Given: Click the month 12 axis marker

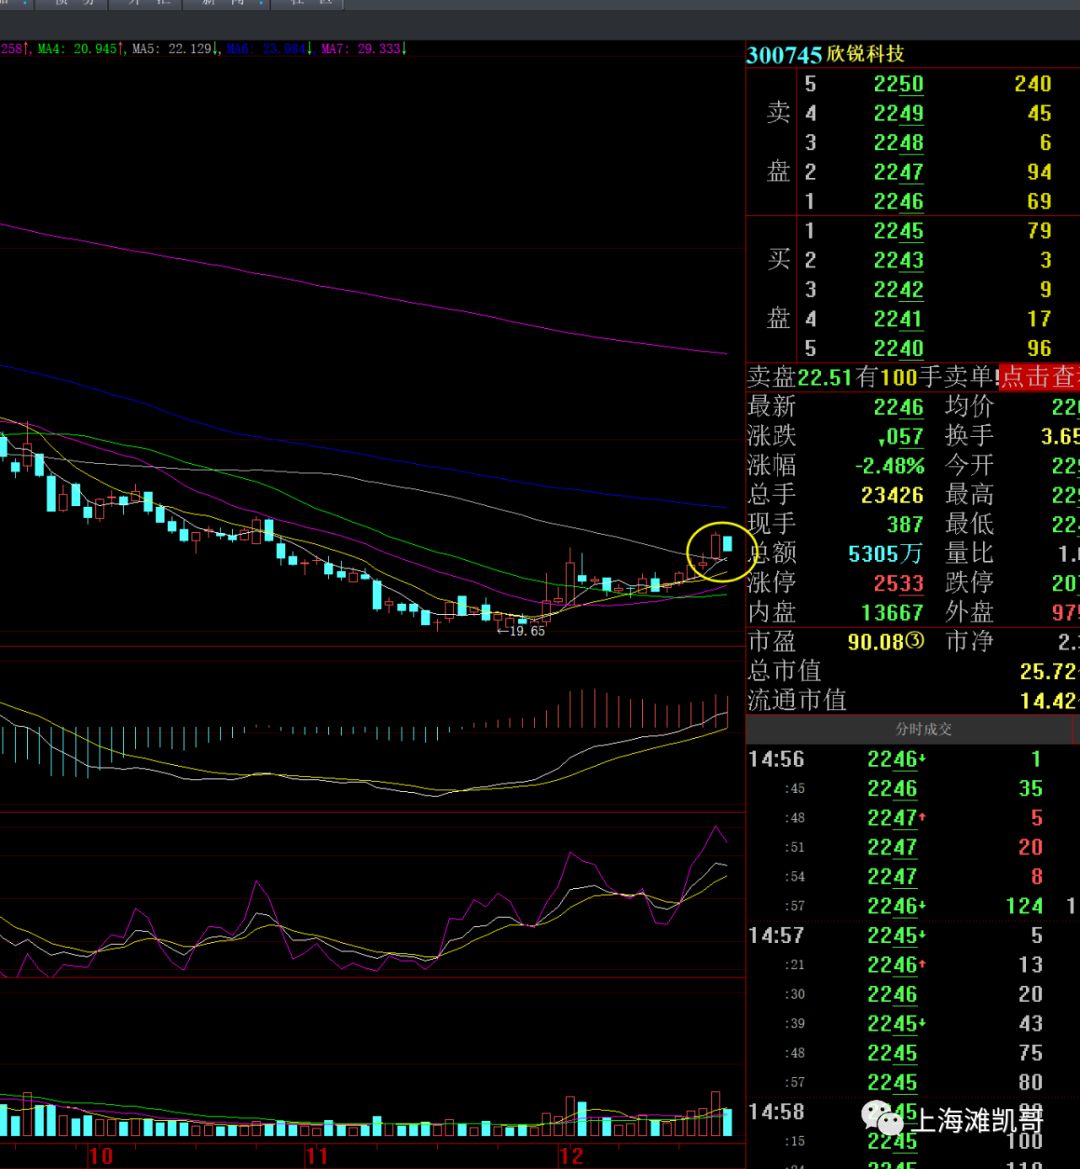Looking at the screenshot, I should (571, 1156).
